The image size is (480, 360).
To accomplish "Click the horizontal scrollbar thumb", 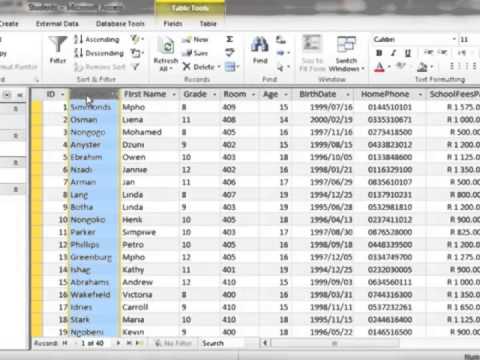I will 335,343.
